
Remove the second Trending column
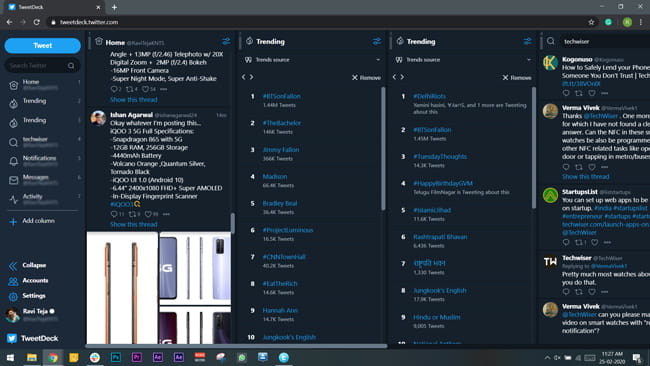(517, 78)
